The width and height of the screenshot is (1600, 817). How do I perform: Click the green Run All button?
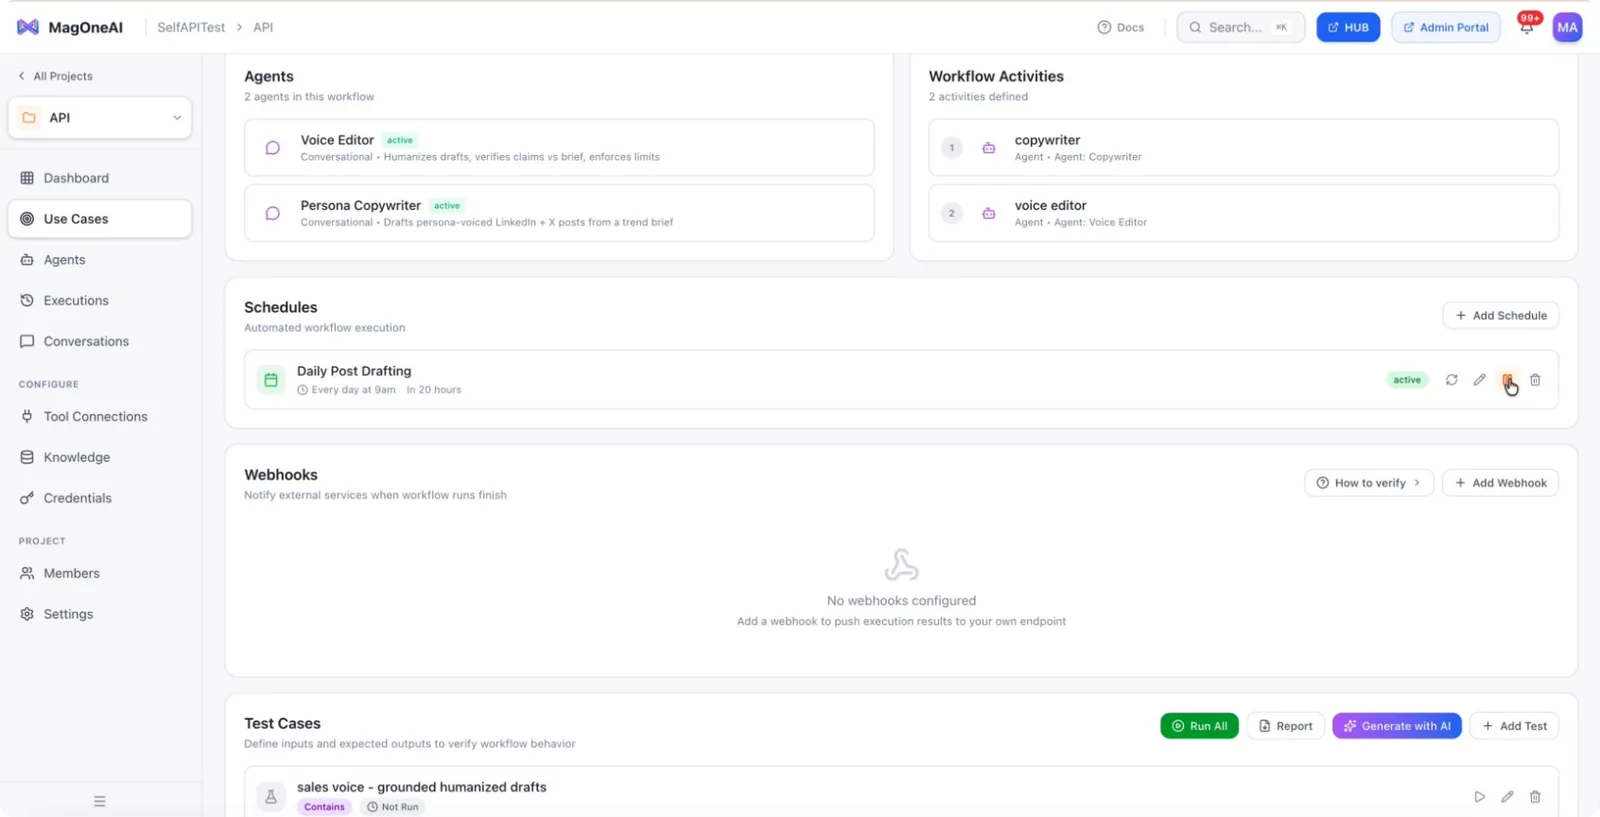click(1199, 726)
